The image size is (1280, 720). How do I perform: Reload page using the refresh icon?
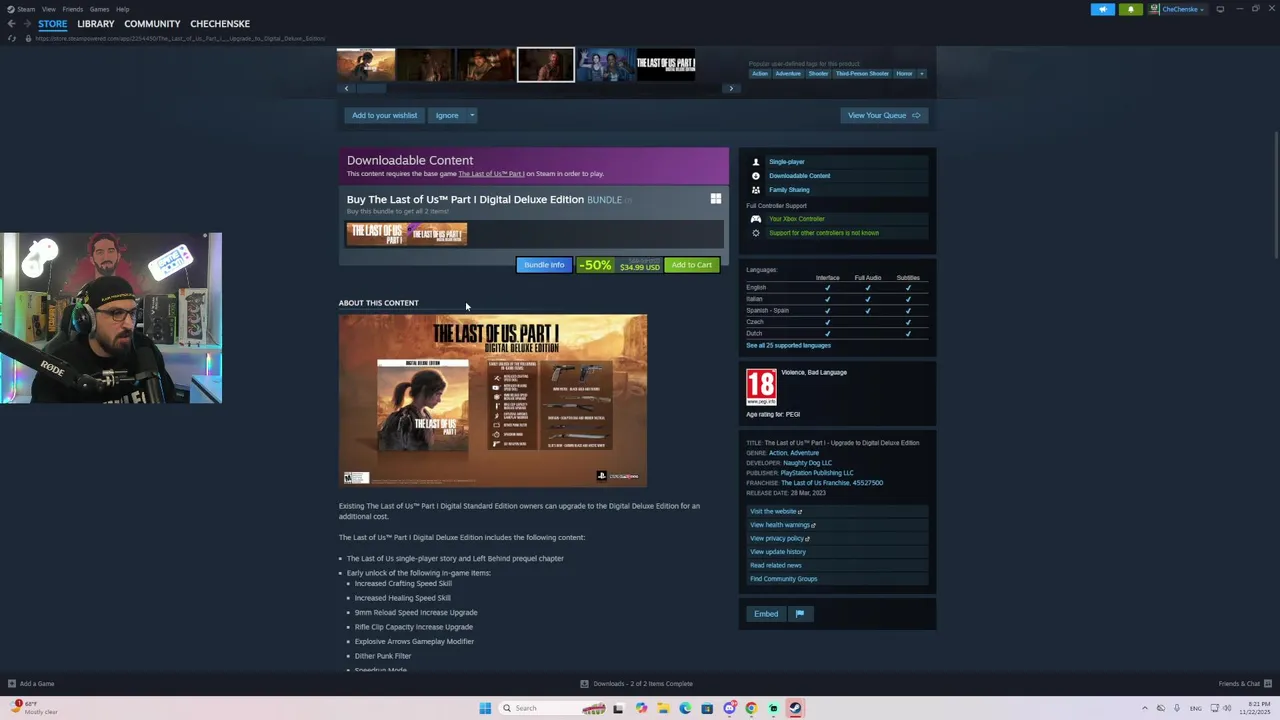[12, 38]
